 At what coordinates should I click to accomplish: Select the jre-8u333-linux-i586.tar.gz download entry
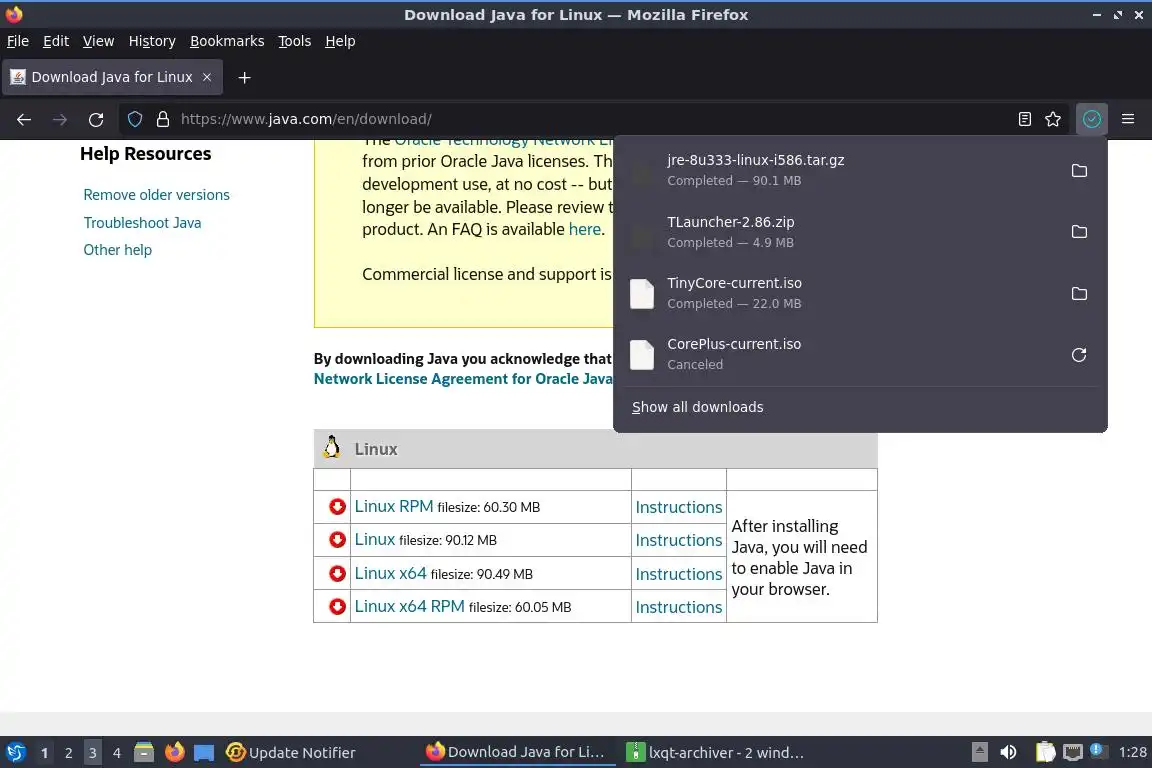click(838, 171)
